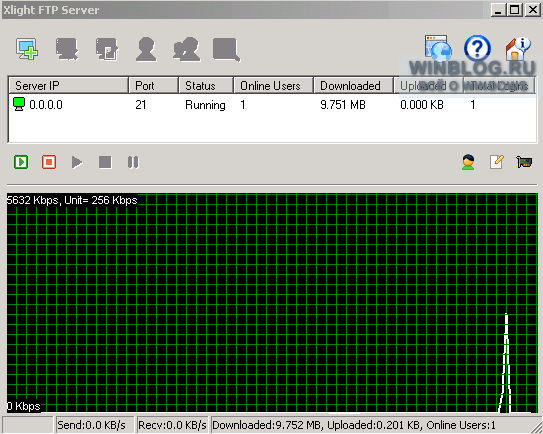The height and width of the screenshot is (434, 543).
Task: Minimize the Xlight FTP Server window
Action: point(498,10)
